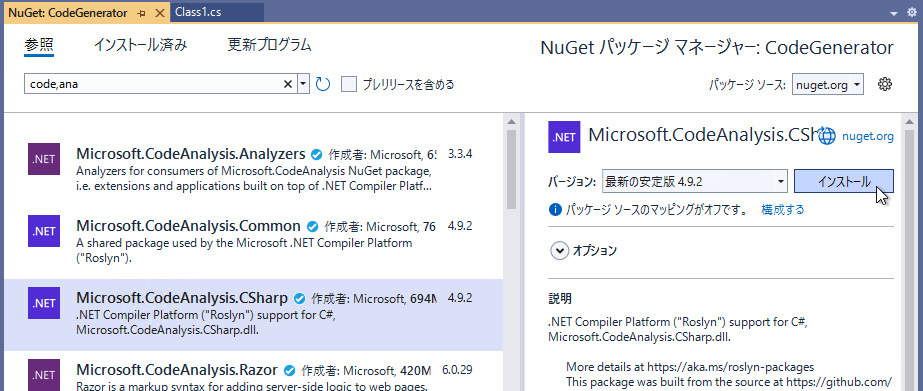Click the Microsoft.CodeAnalysis.CSharp list .NET icon

[x=44, y=302]
